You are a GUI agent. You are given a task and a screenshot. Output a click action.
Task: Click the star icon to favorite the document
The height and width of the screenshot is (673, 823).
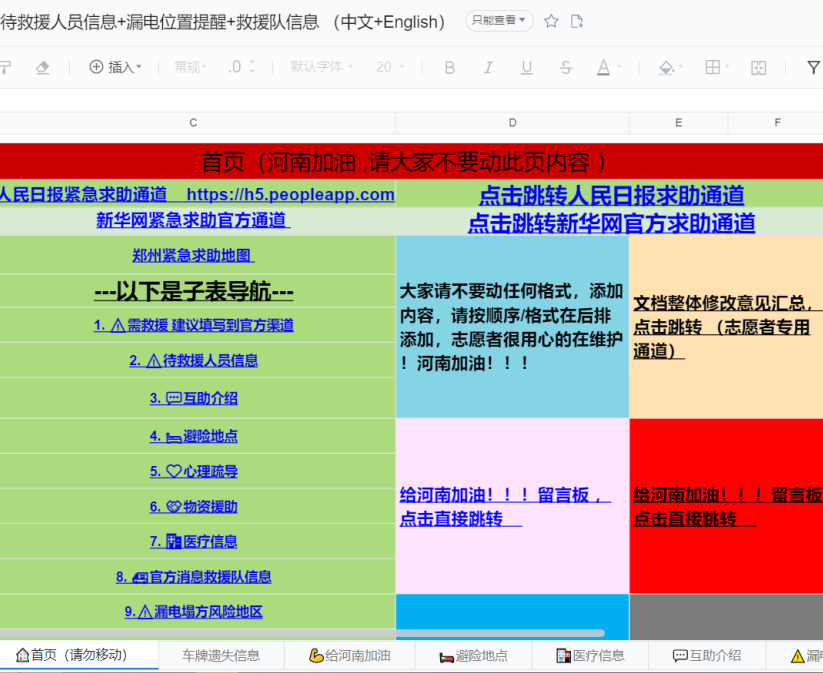pos(551,21)
